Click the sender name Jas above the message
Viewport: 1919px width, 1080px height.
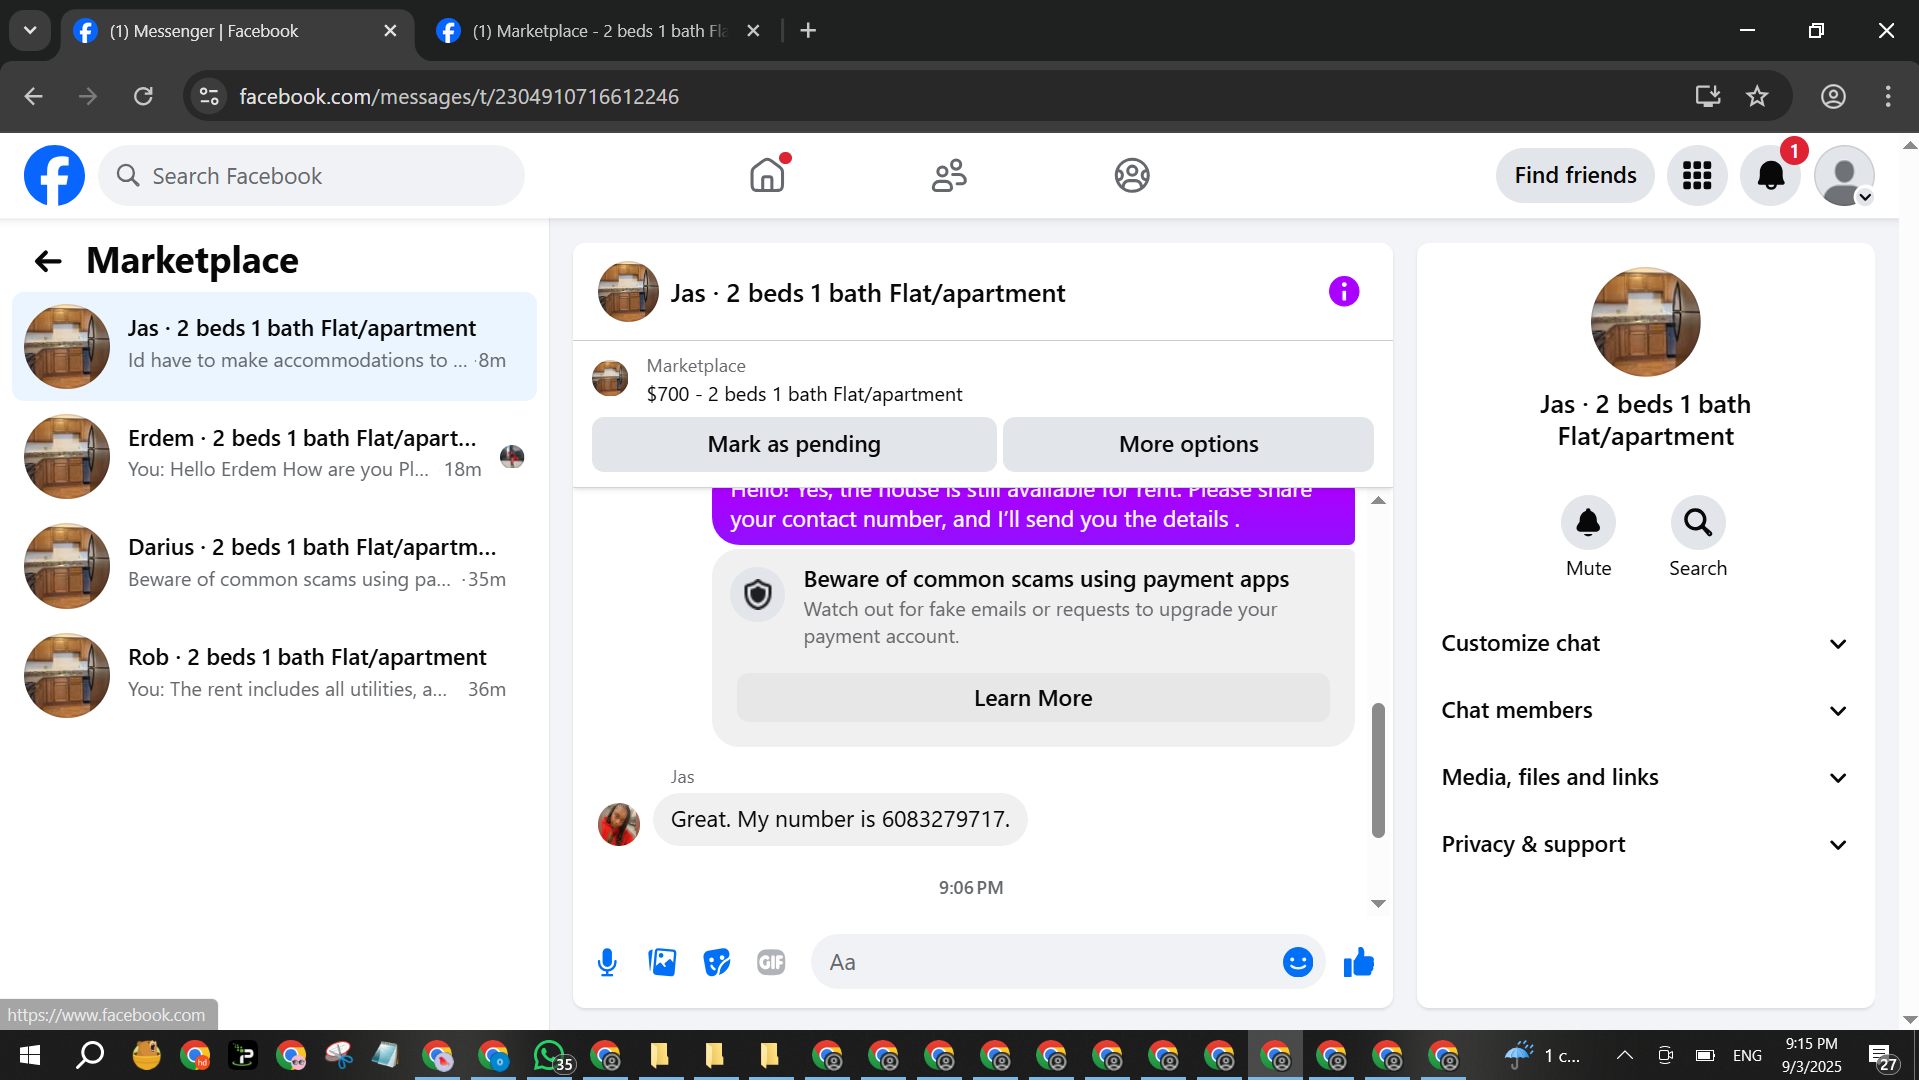point(682,777)
